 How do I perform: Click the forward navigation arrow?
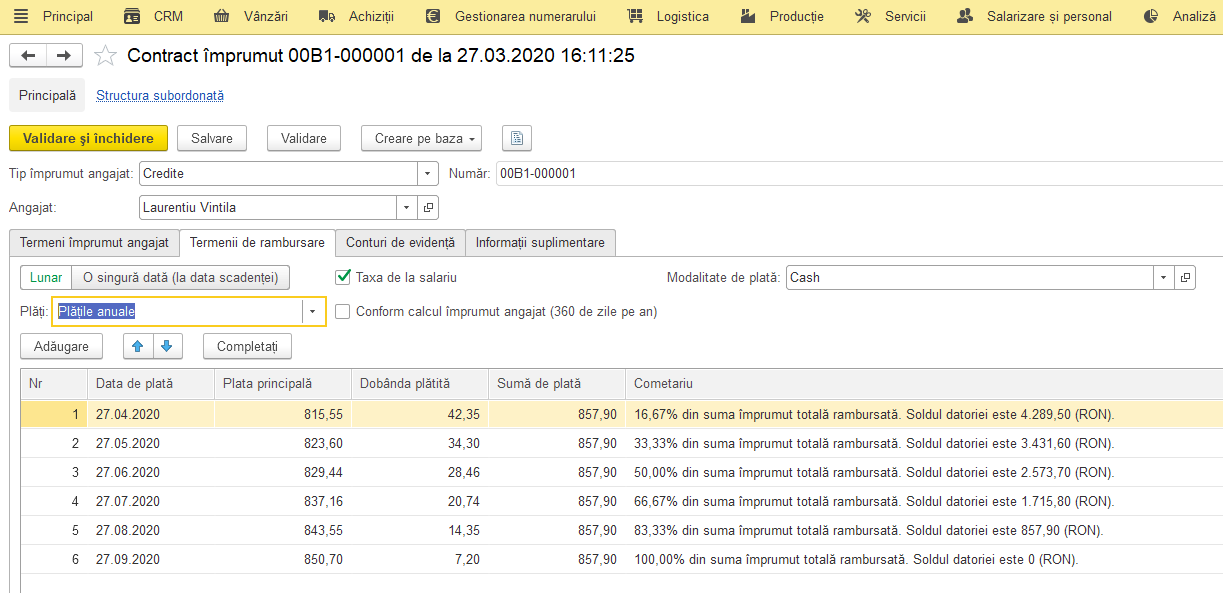click(x=64, y=56)
